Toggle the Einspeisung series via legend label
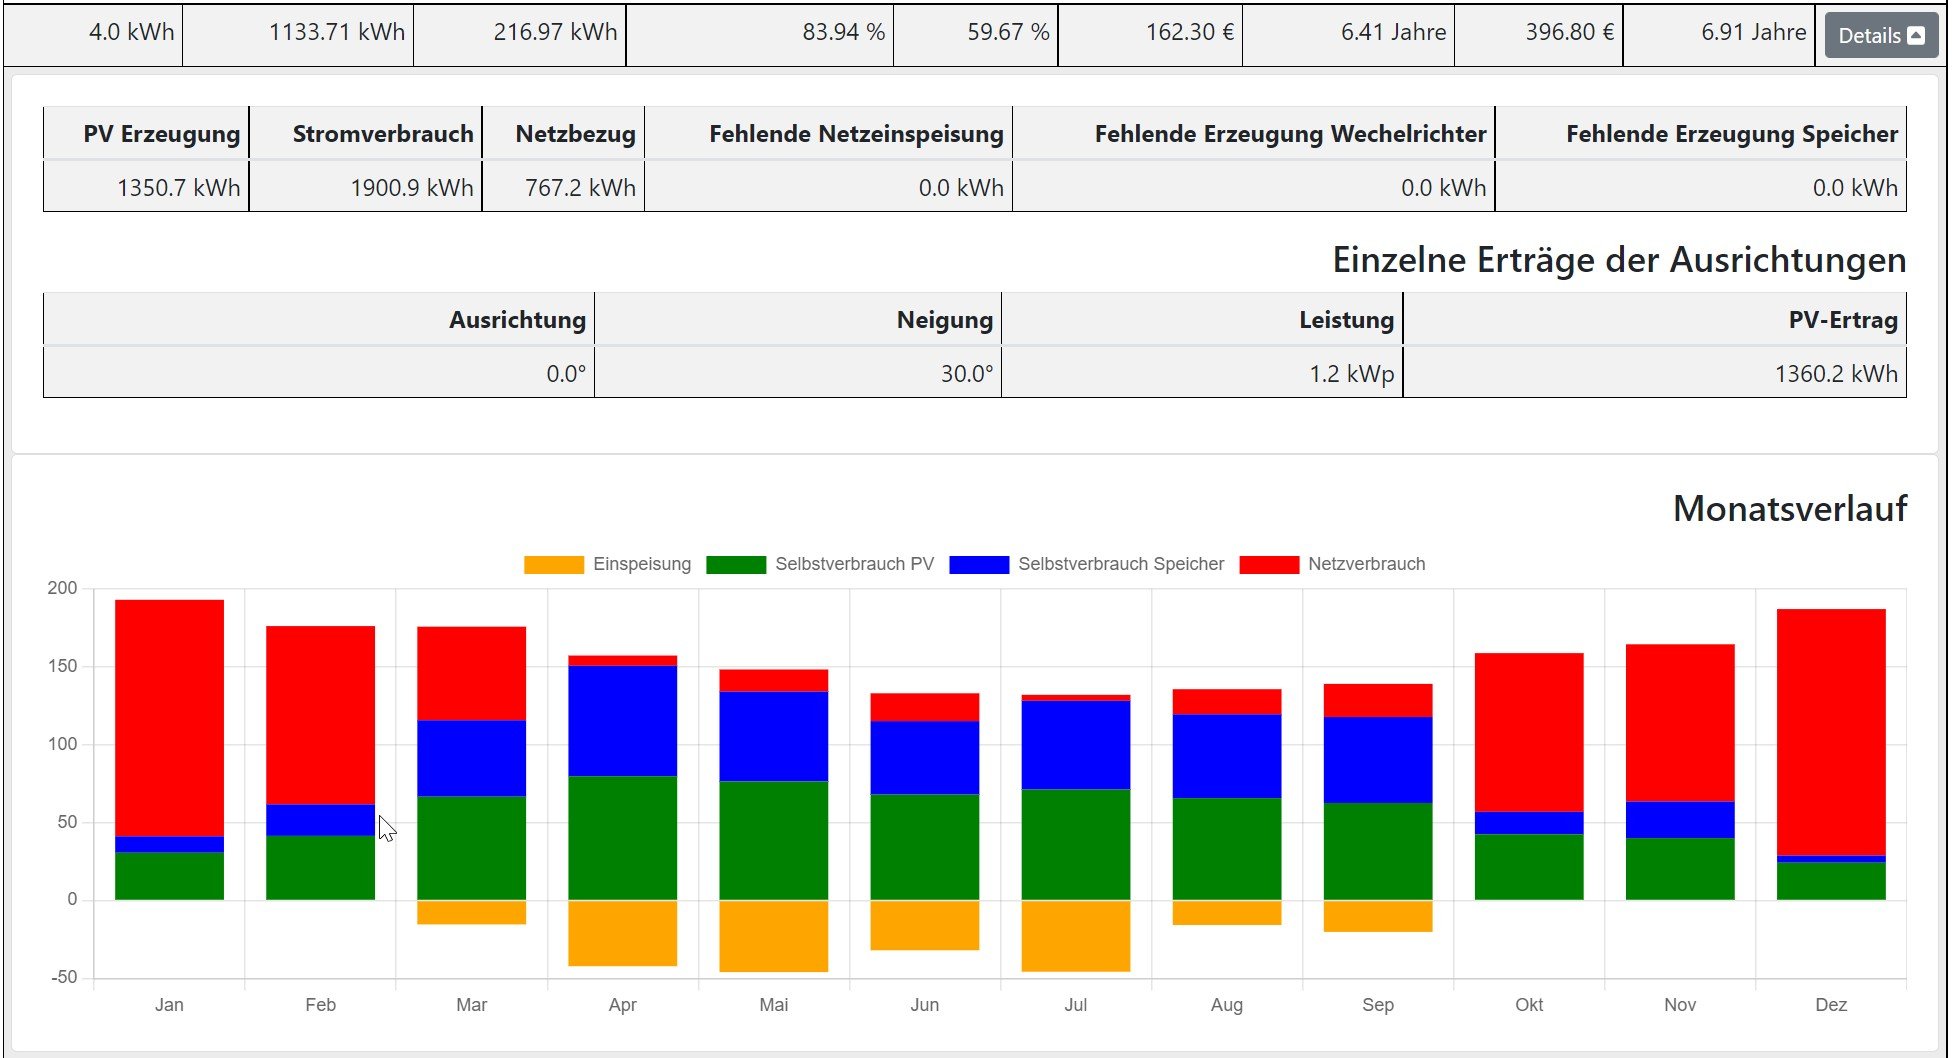 click(641, 565)
